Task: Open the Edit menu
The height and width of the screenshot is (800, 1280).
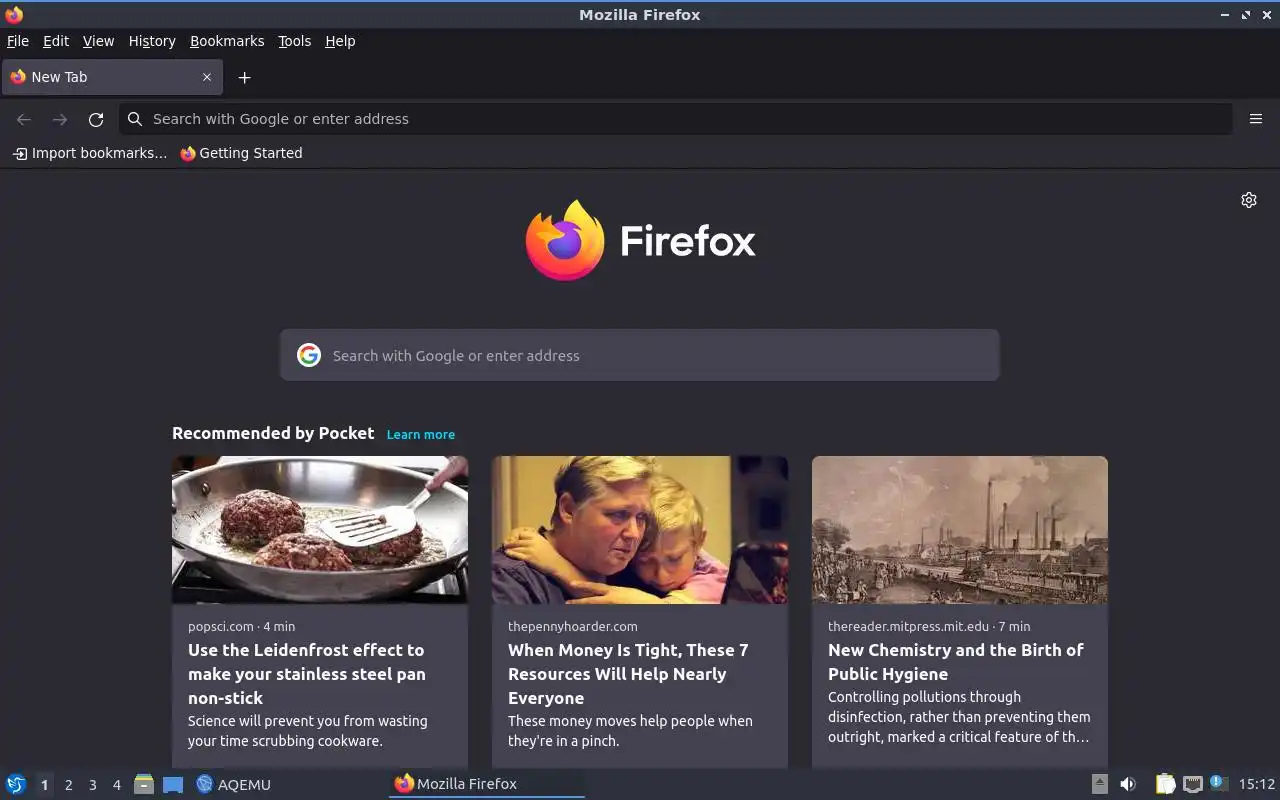Action: tap(56, 41)
